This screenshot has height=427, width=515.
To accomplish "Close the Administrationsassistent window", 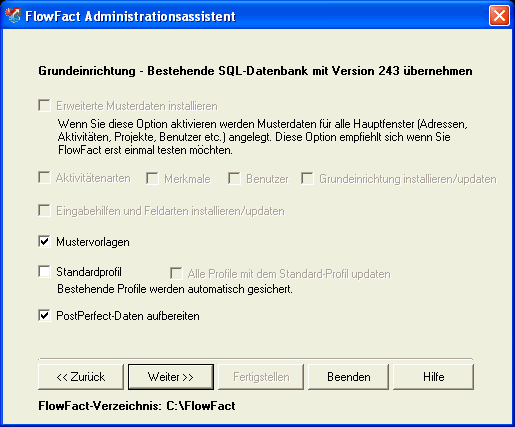I will click(499, 15).
